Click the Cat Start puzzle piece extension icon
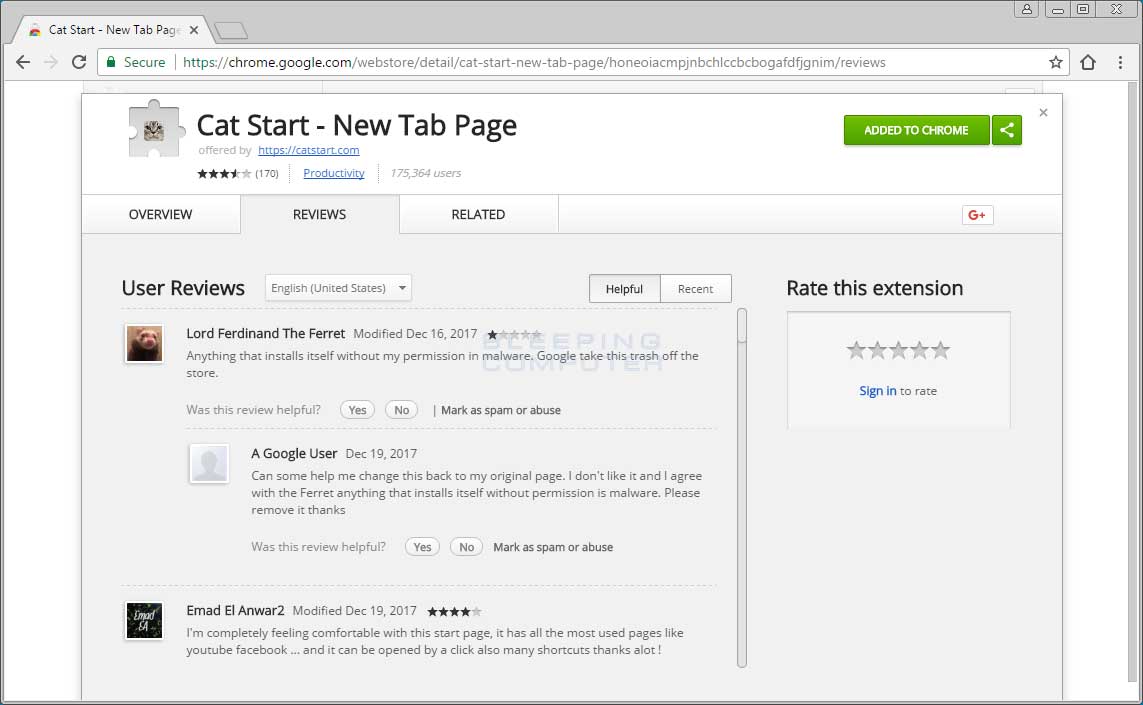This screenshot has height=705, width=1143. [x=155, y=130]
